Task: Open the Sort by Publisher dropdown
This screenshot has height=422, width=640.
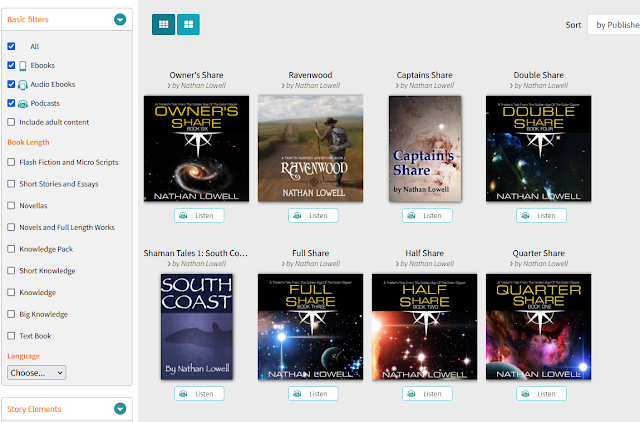Action: (x=613, y=25)
